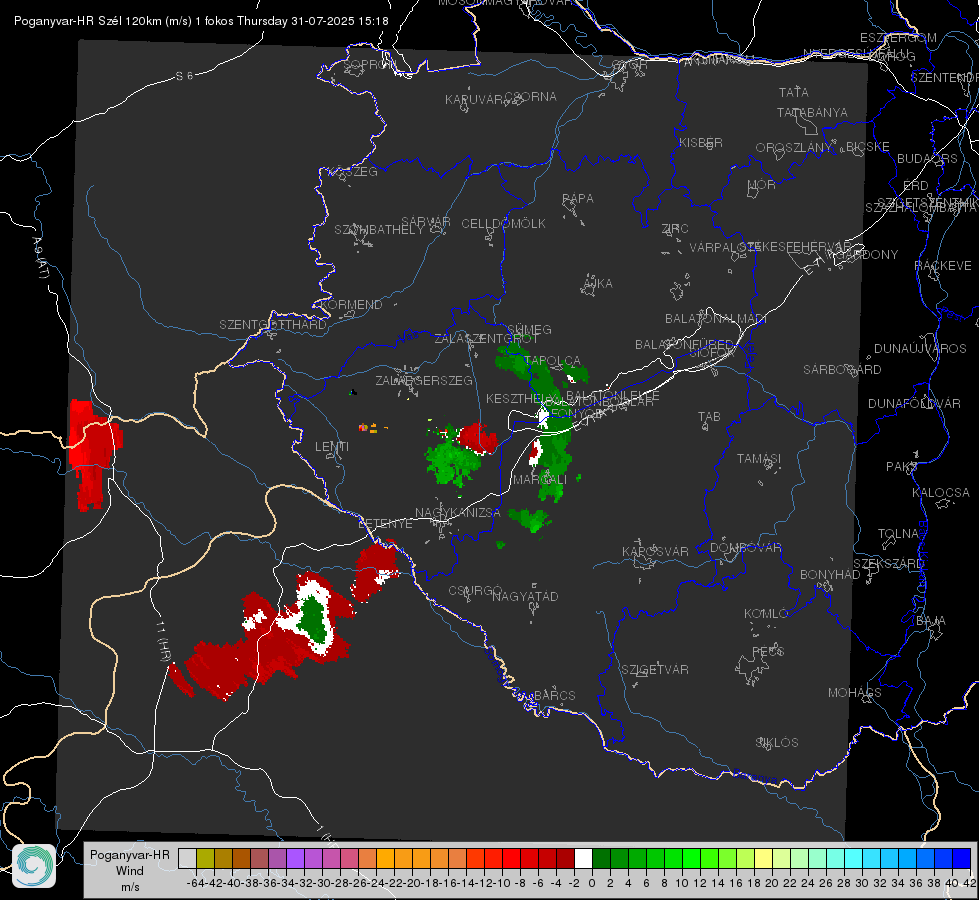The image size is (979, 900).
Task: Click the SÜMEG city label
Action: tap(529, 329)
